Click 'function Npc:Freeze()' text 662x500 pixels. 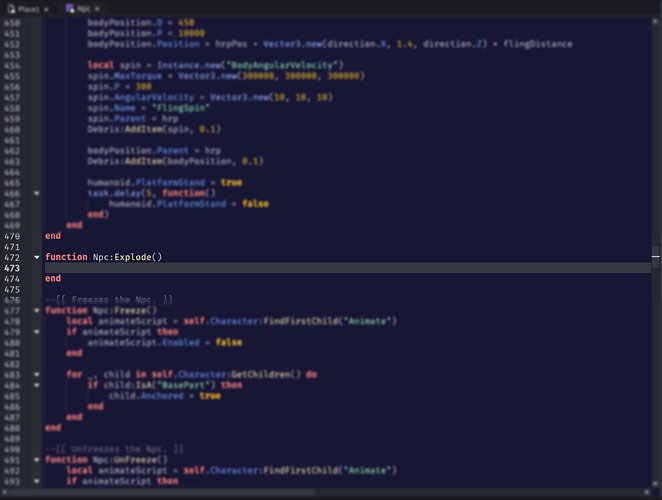(101, 310)
